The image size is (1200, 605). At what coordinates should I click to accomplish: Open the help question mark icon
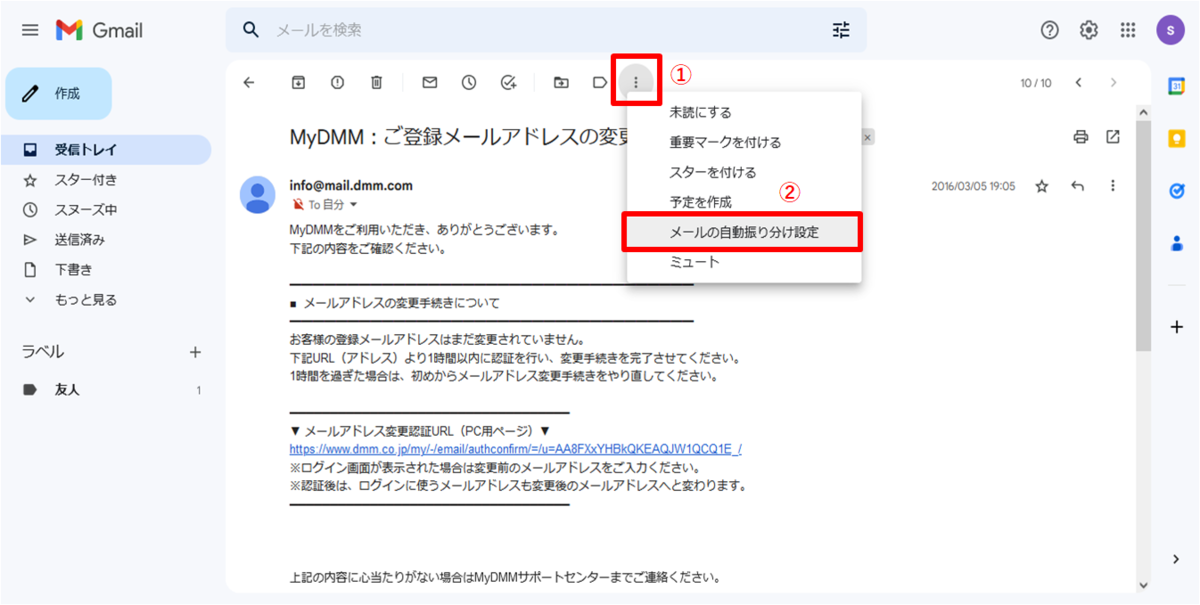click(x=1050, y=30)
